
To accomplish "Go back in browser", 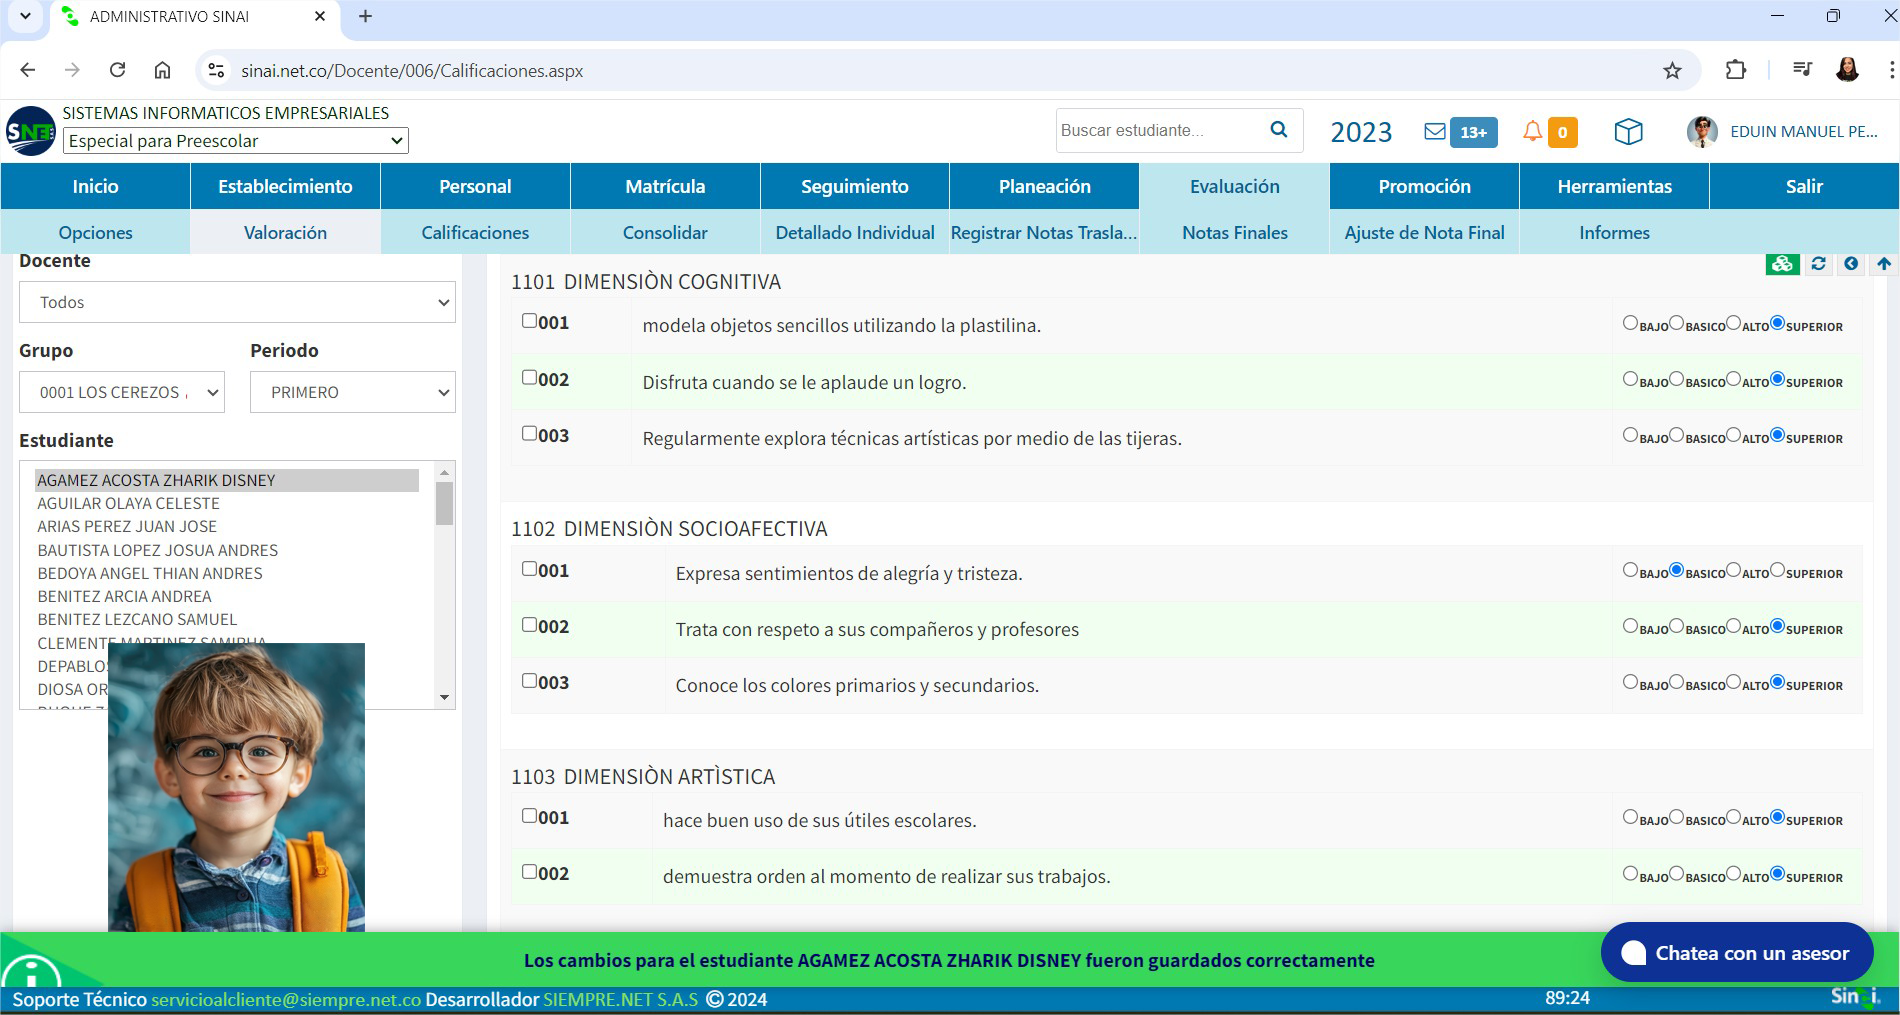I will click(28, 70).
